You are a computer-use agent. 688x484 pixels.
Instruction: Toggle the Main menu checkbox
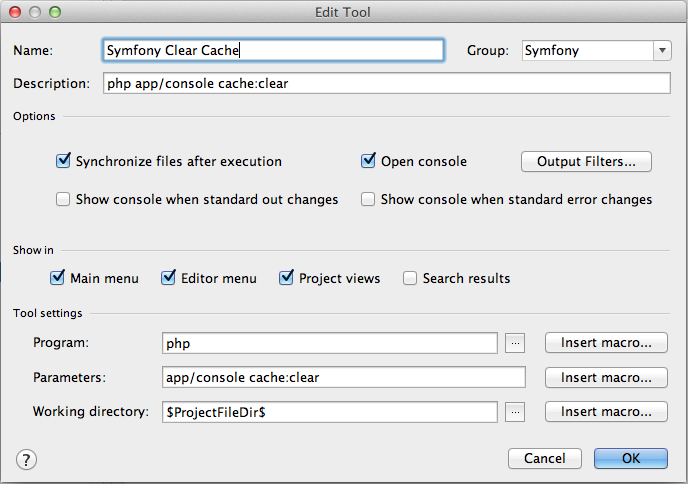point(57,278)
